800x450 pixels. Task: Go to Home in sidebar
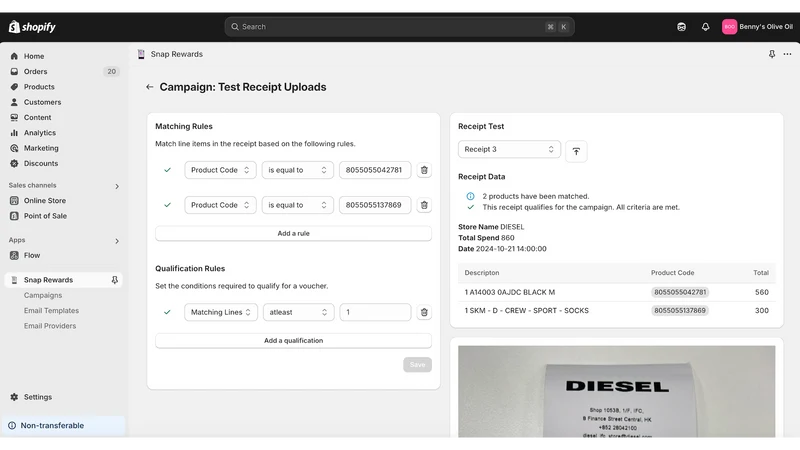click(x=34, y=56)
